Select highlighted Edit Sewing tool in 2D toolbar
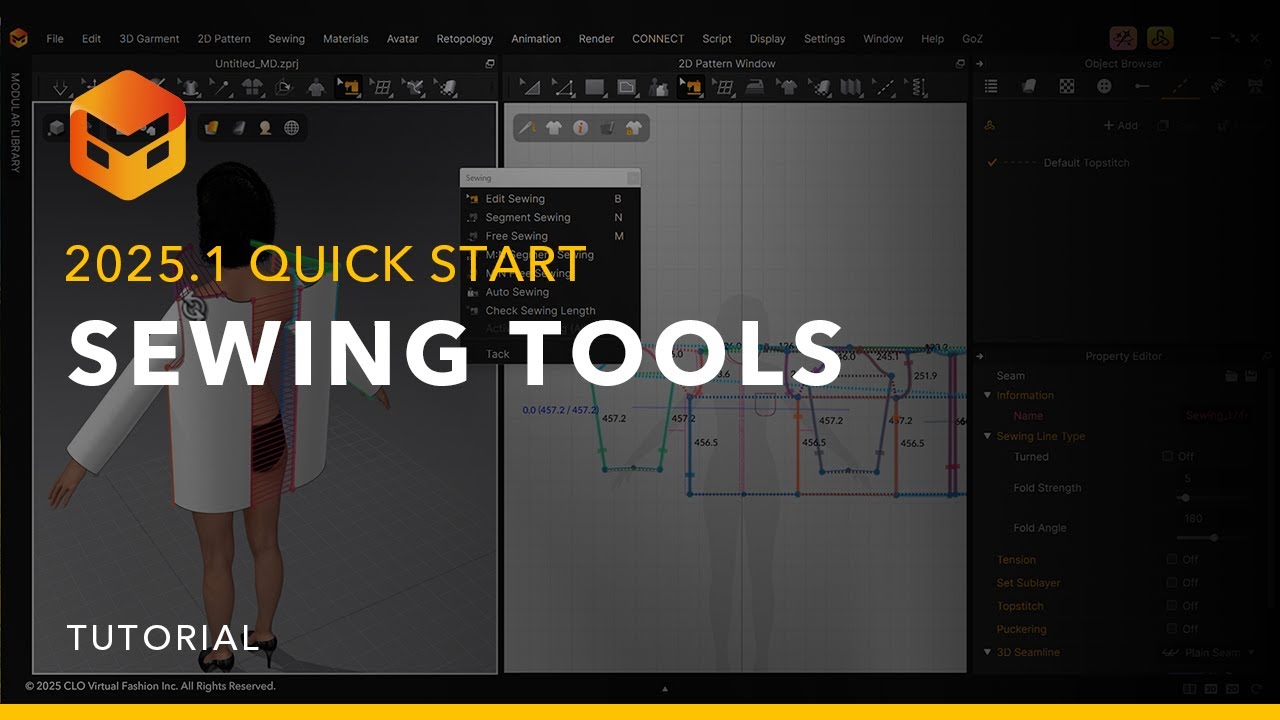 coord(691,87)
